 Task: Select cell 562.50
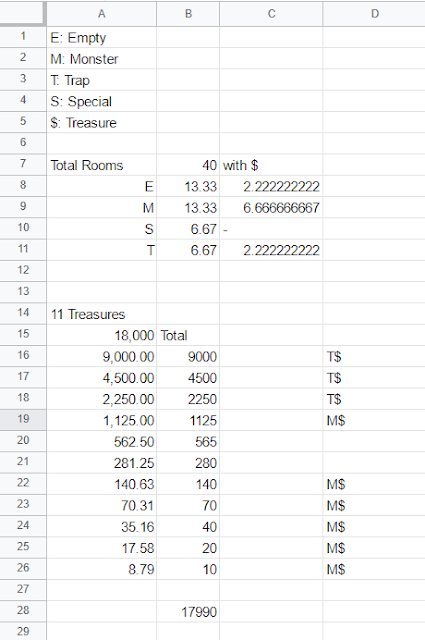pos(102,441)
